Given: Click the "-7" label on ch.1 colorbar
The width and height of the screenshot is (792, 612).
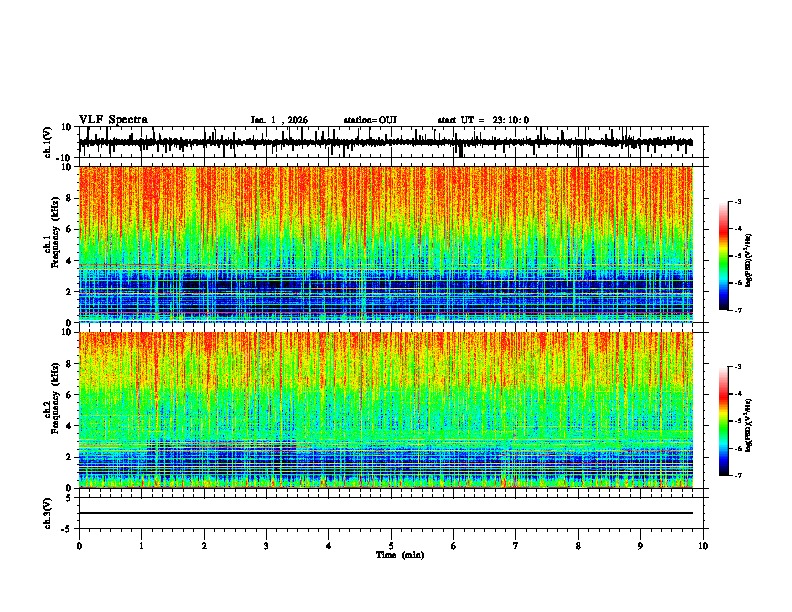Looking at the screenshot, I should coord(738,310).
